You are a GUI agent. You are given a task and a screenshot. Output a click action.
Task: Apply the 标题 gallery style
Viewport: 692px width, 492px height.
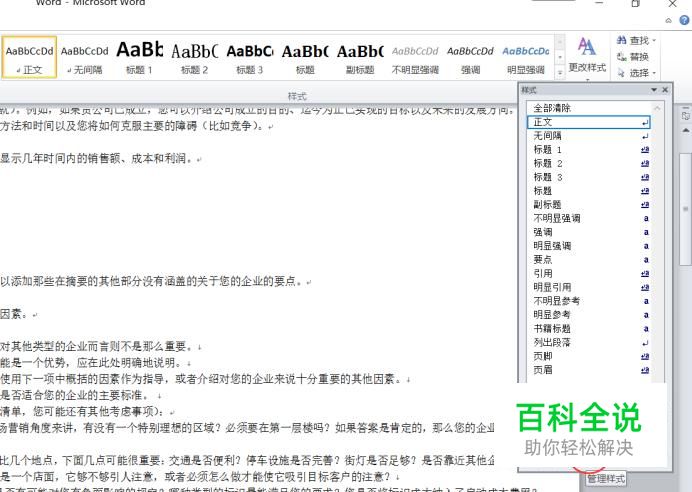click(305, 58)
